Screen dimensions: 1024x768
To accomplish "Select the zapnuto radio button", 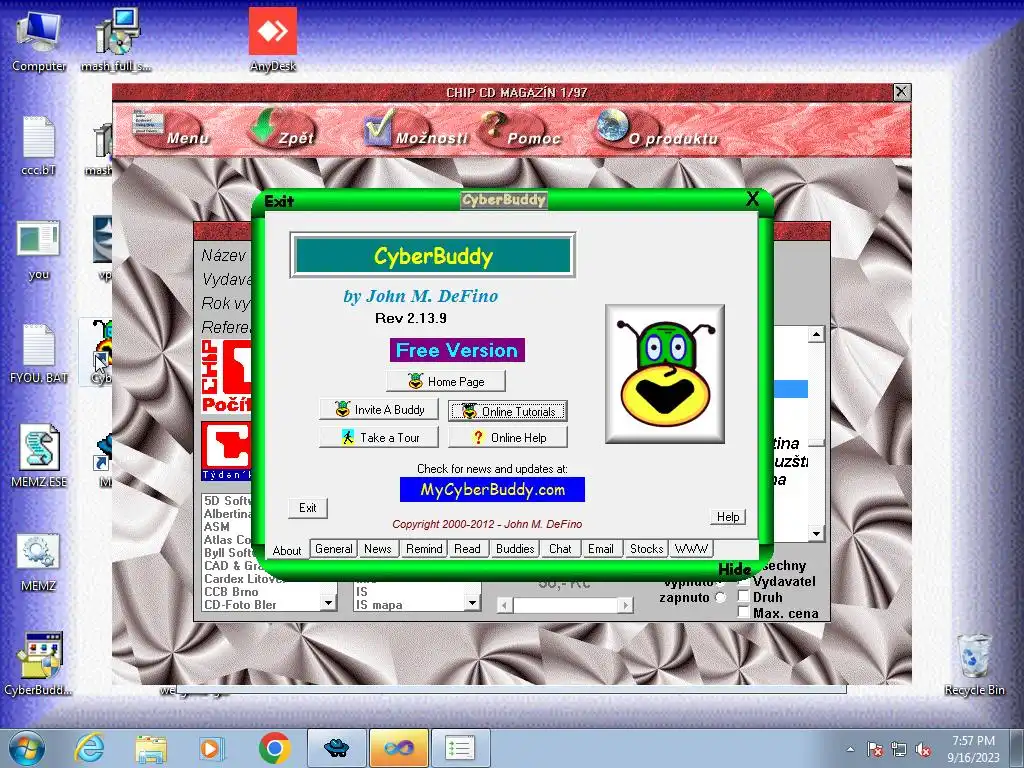I will click(x=720, y=598).
